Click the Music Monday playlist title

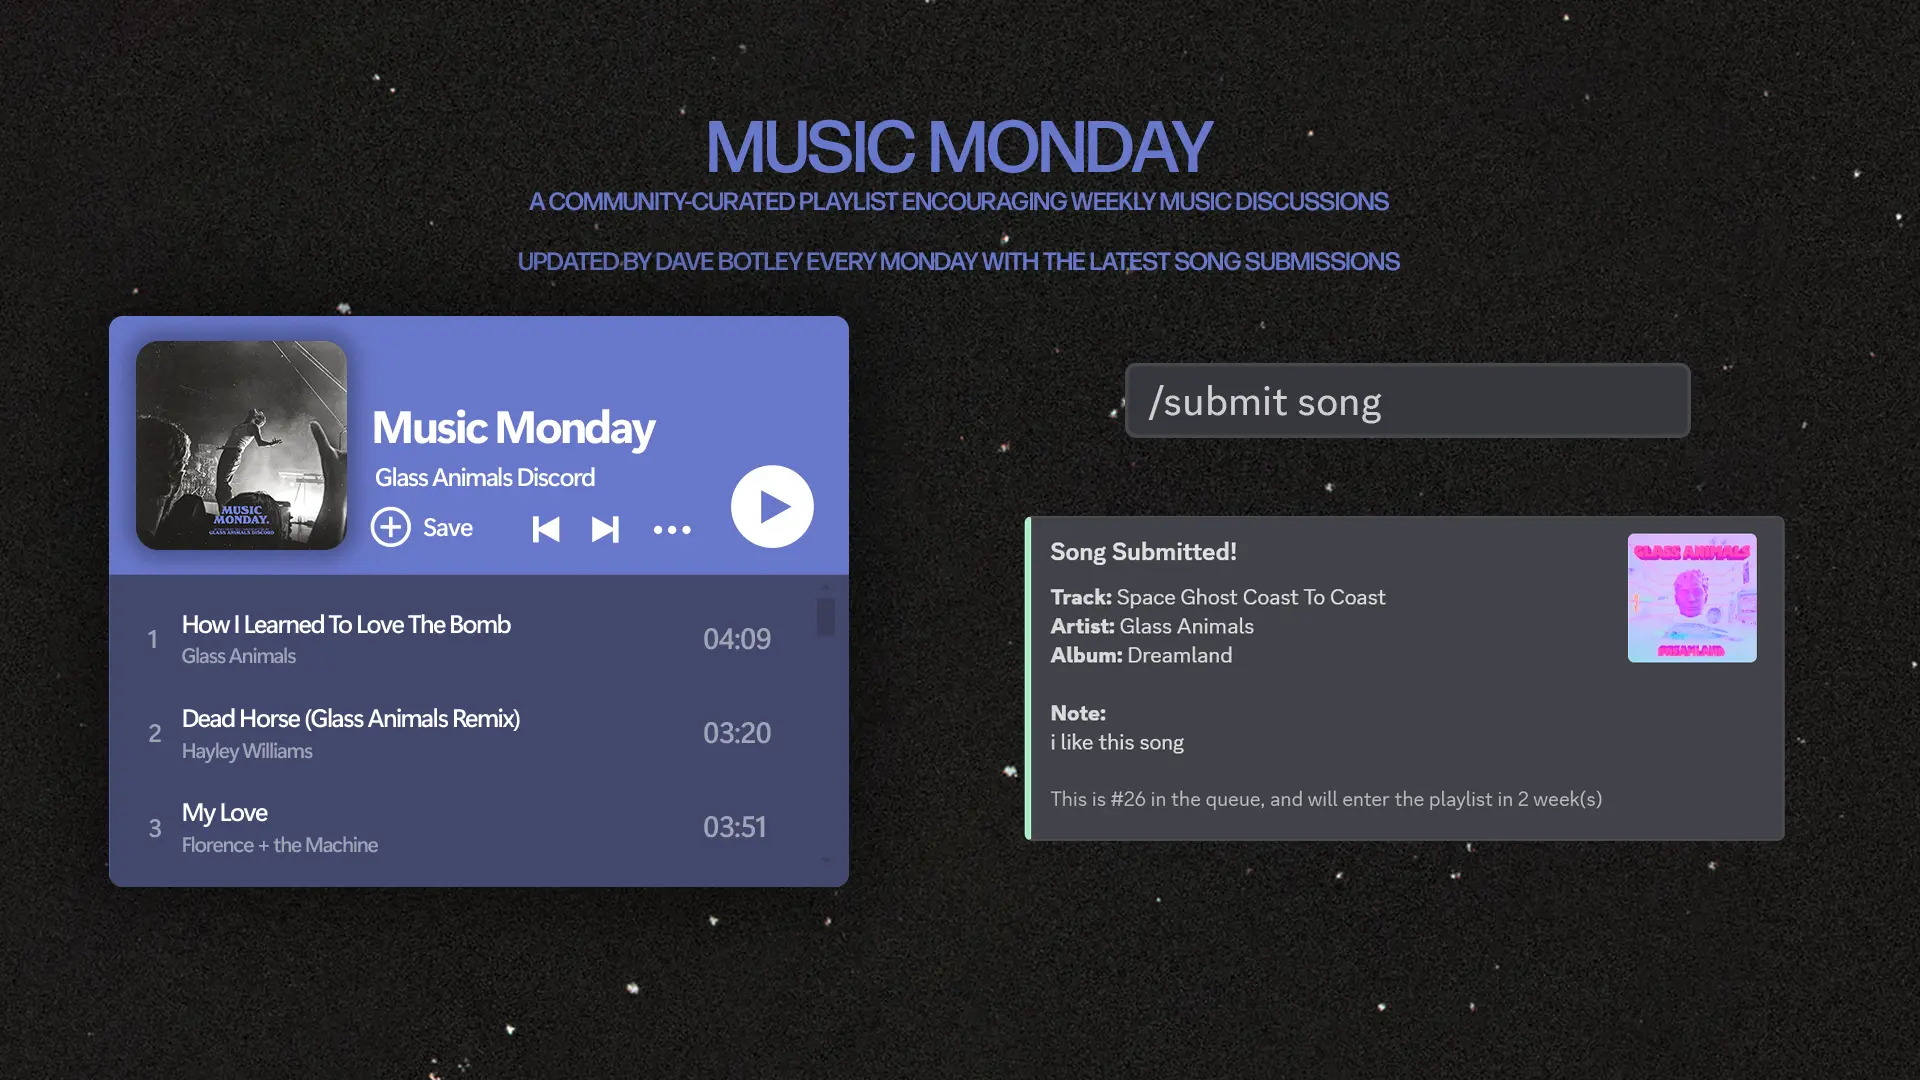click(514, 428)
